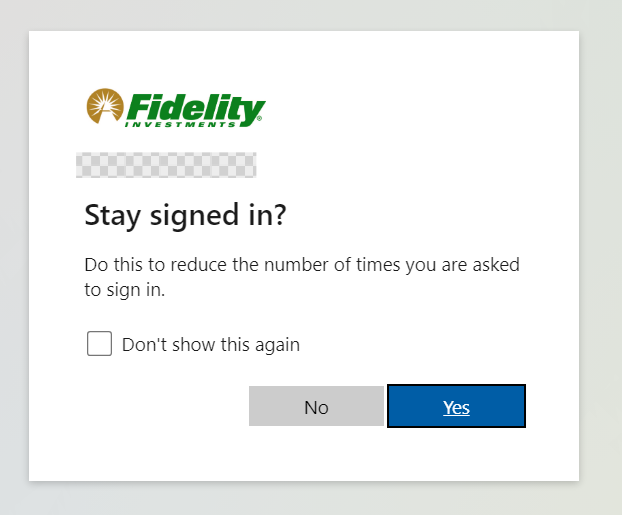The width and height of the screenshot is (622, 515).
Task: Click the INVESTMENTS text beneath the logo
Action: coord(181,125)
